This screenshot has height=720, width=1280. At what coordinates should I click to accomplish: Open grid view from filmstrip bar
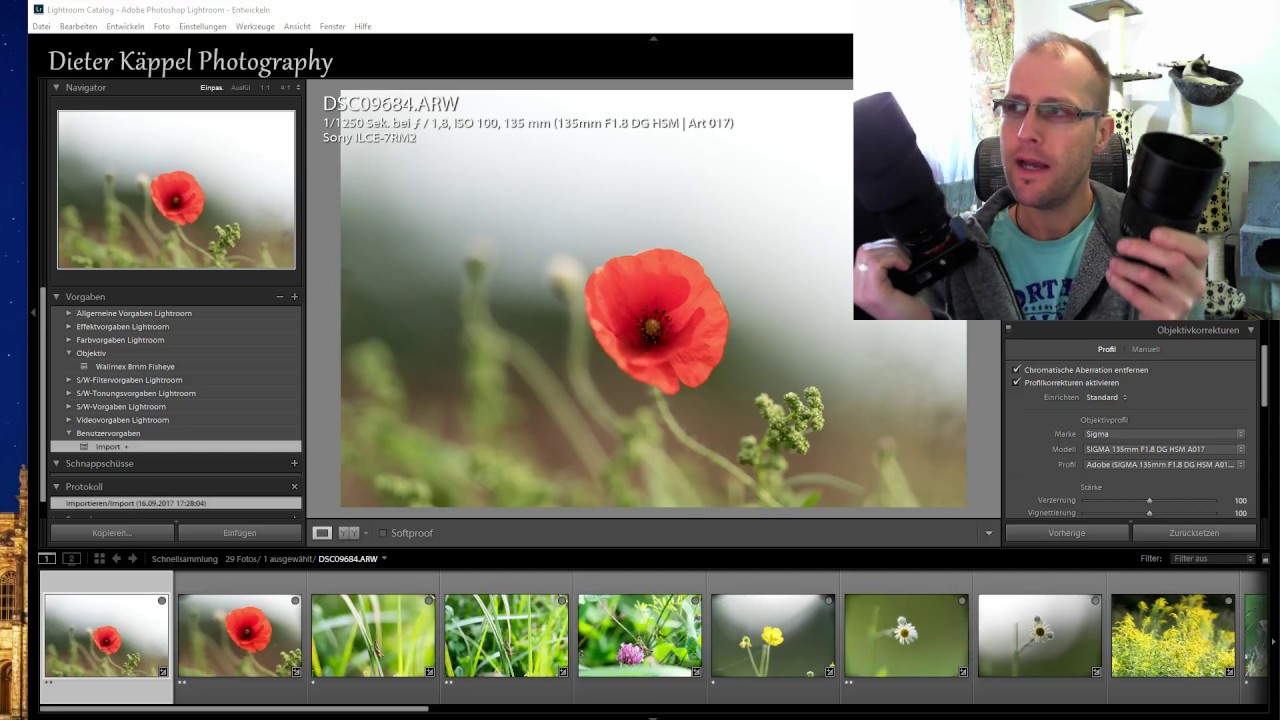[x=99, y=558]
